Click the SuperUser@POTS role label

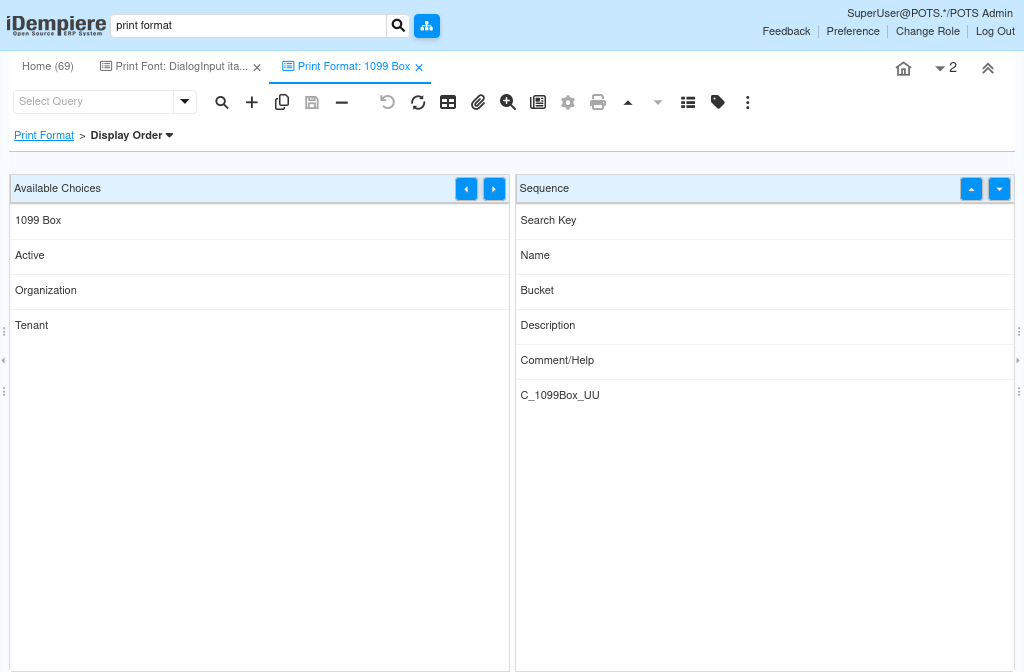(929, 13)
